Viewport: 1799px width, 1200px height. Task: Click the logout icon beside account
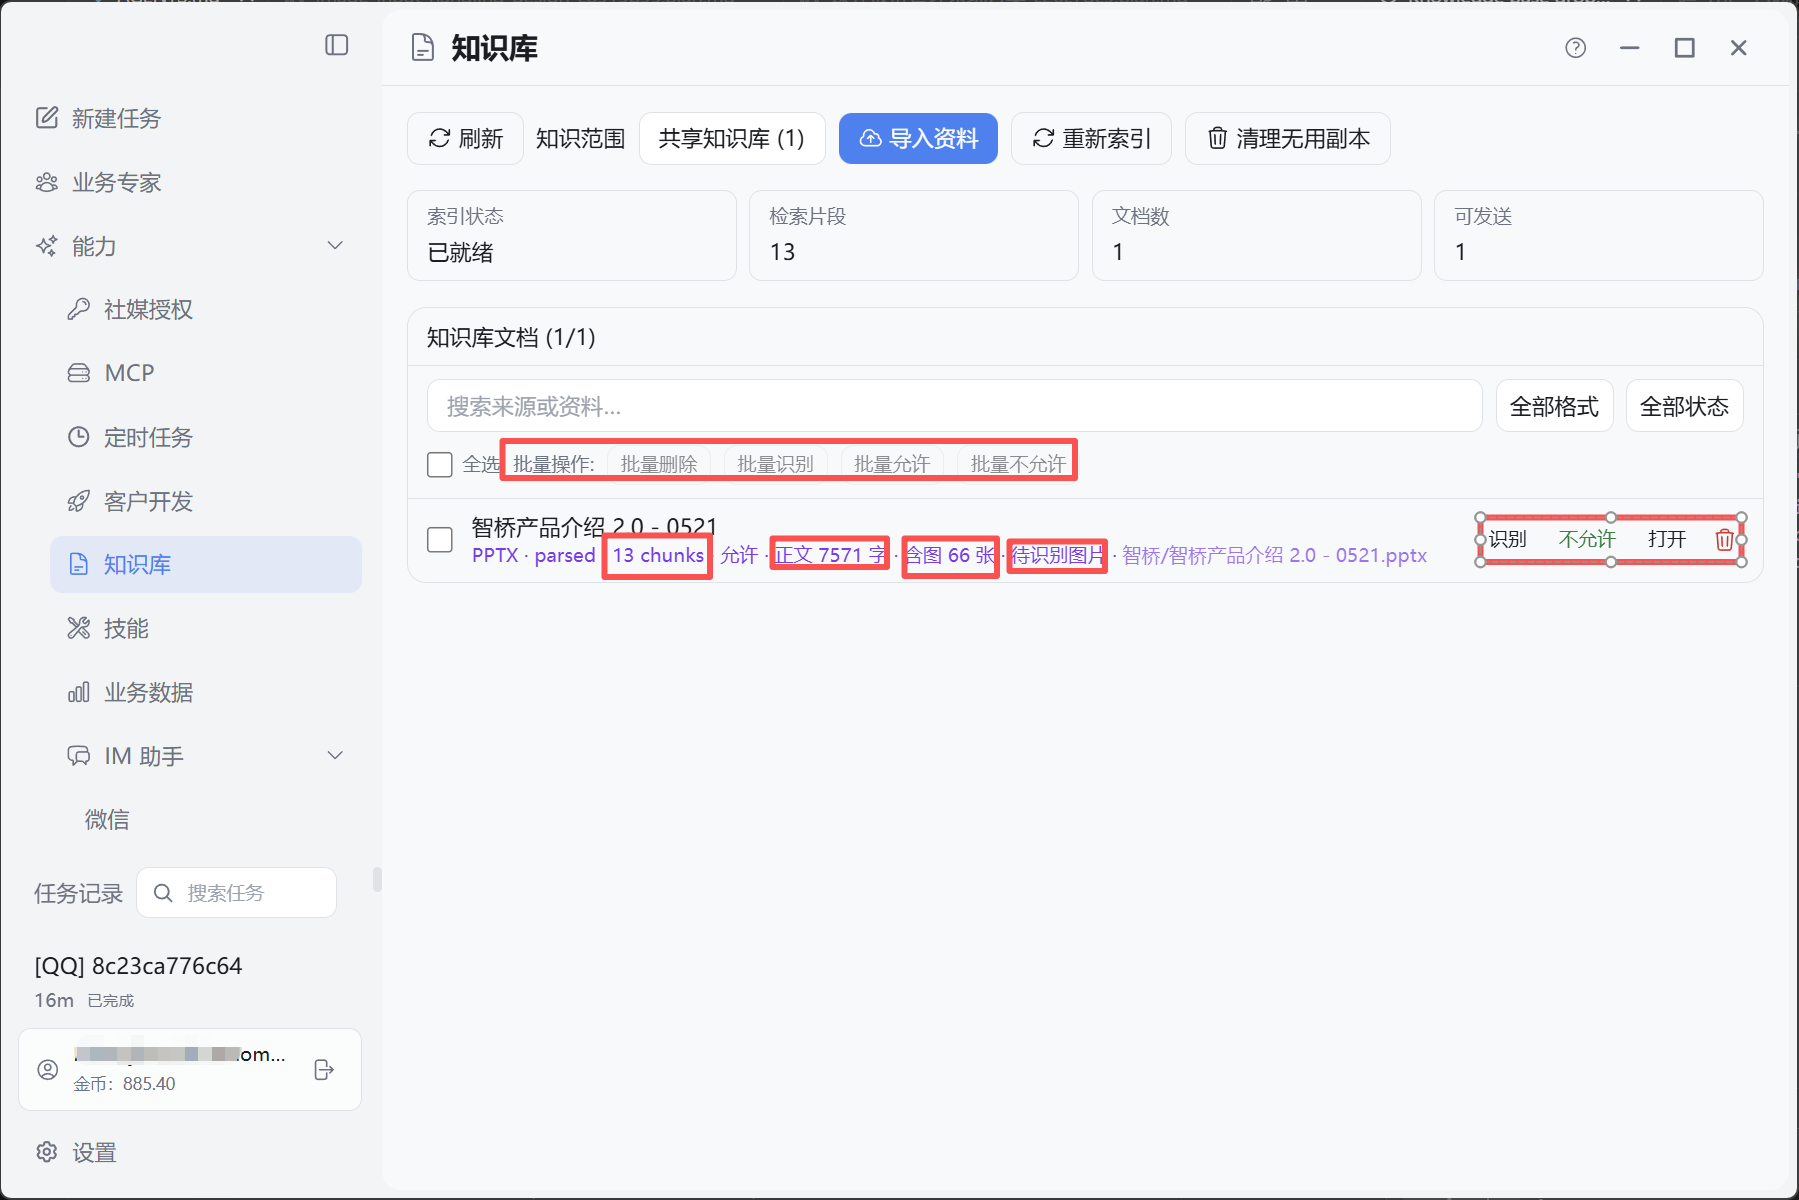point(324,1069)
